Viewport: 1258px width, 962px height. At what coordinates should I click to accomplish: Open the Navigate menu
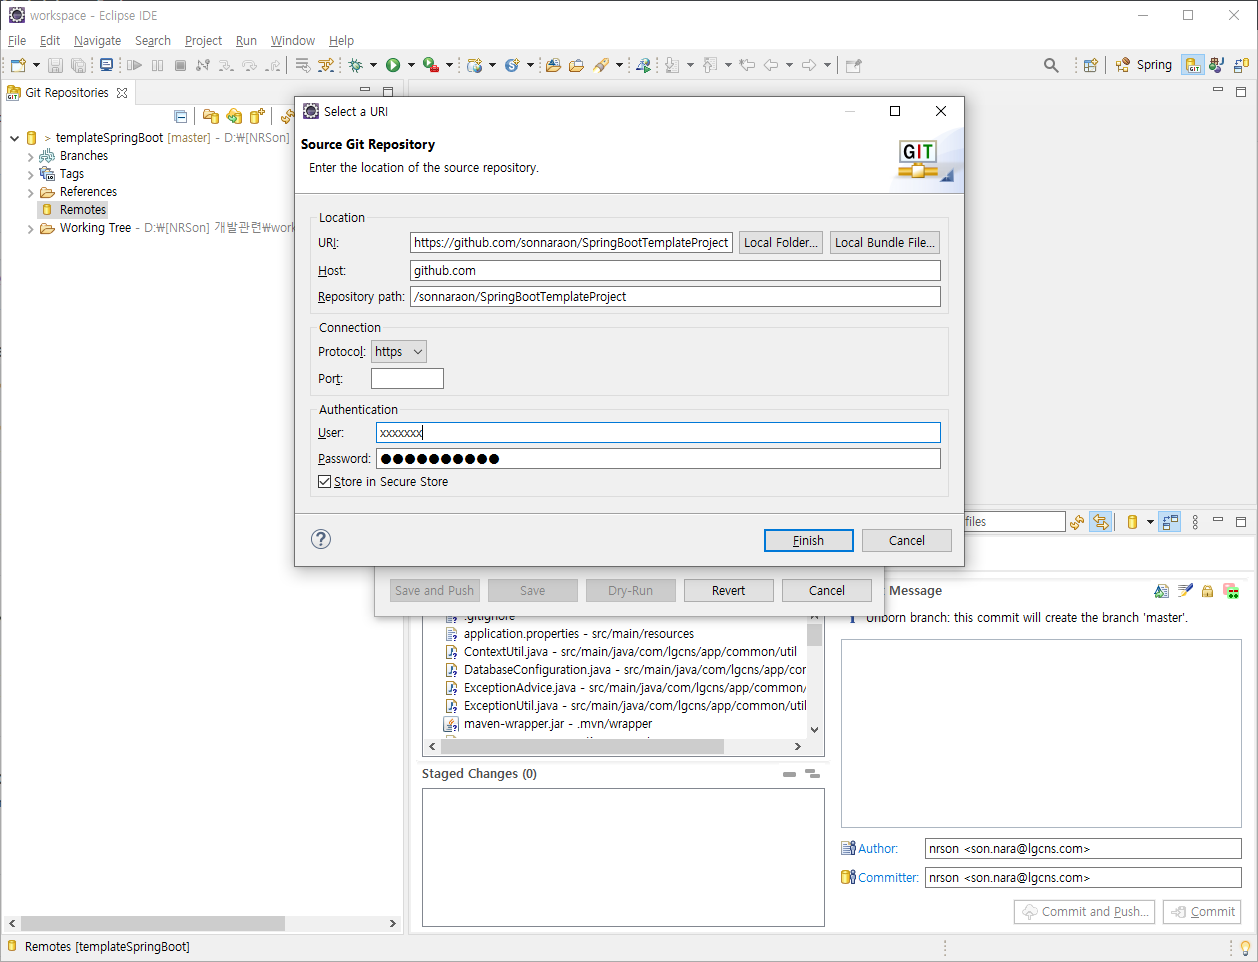pyautogui.click(x=97, y=41)
